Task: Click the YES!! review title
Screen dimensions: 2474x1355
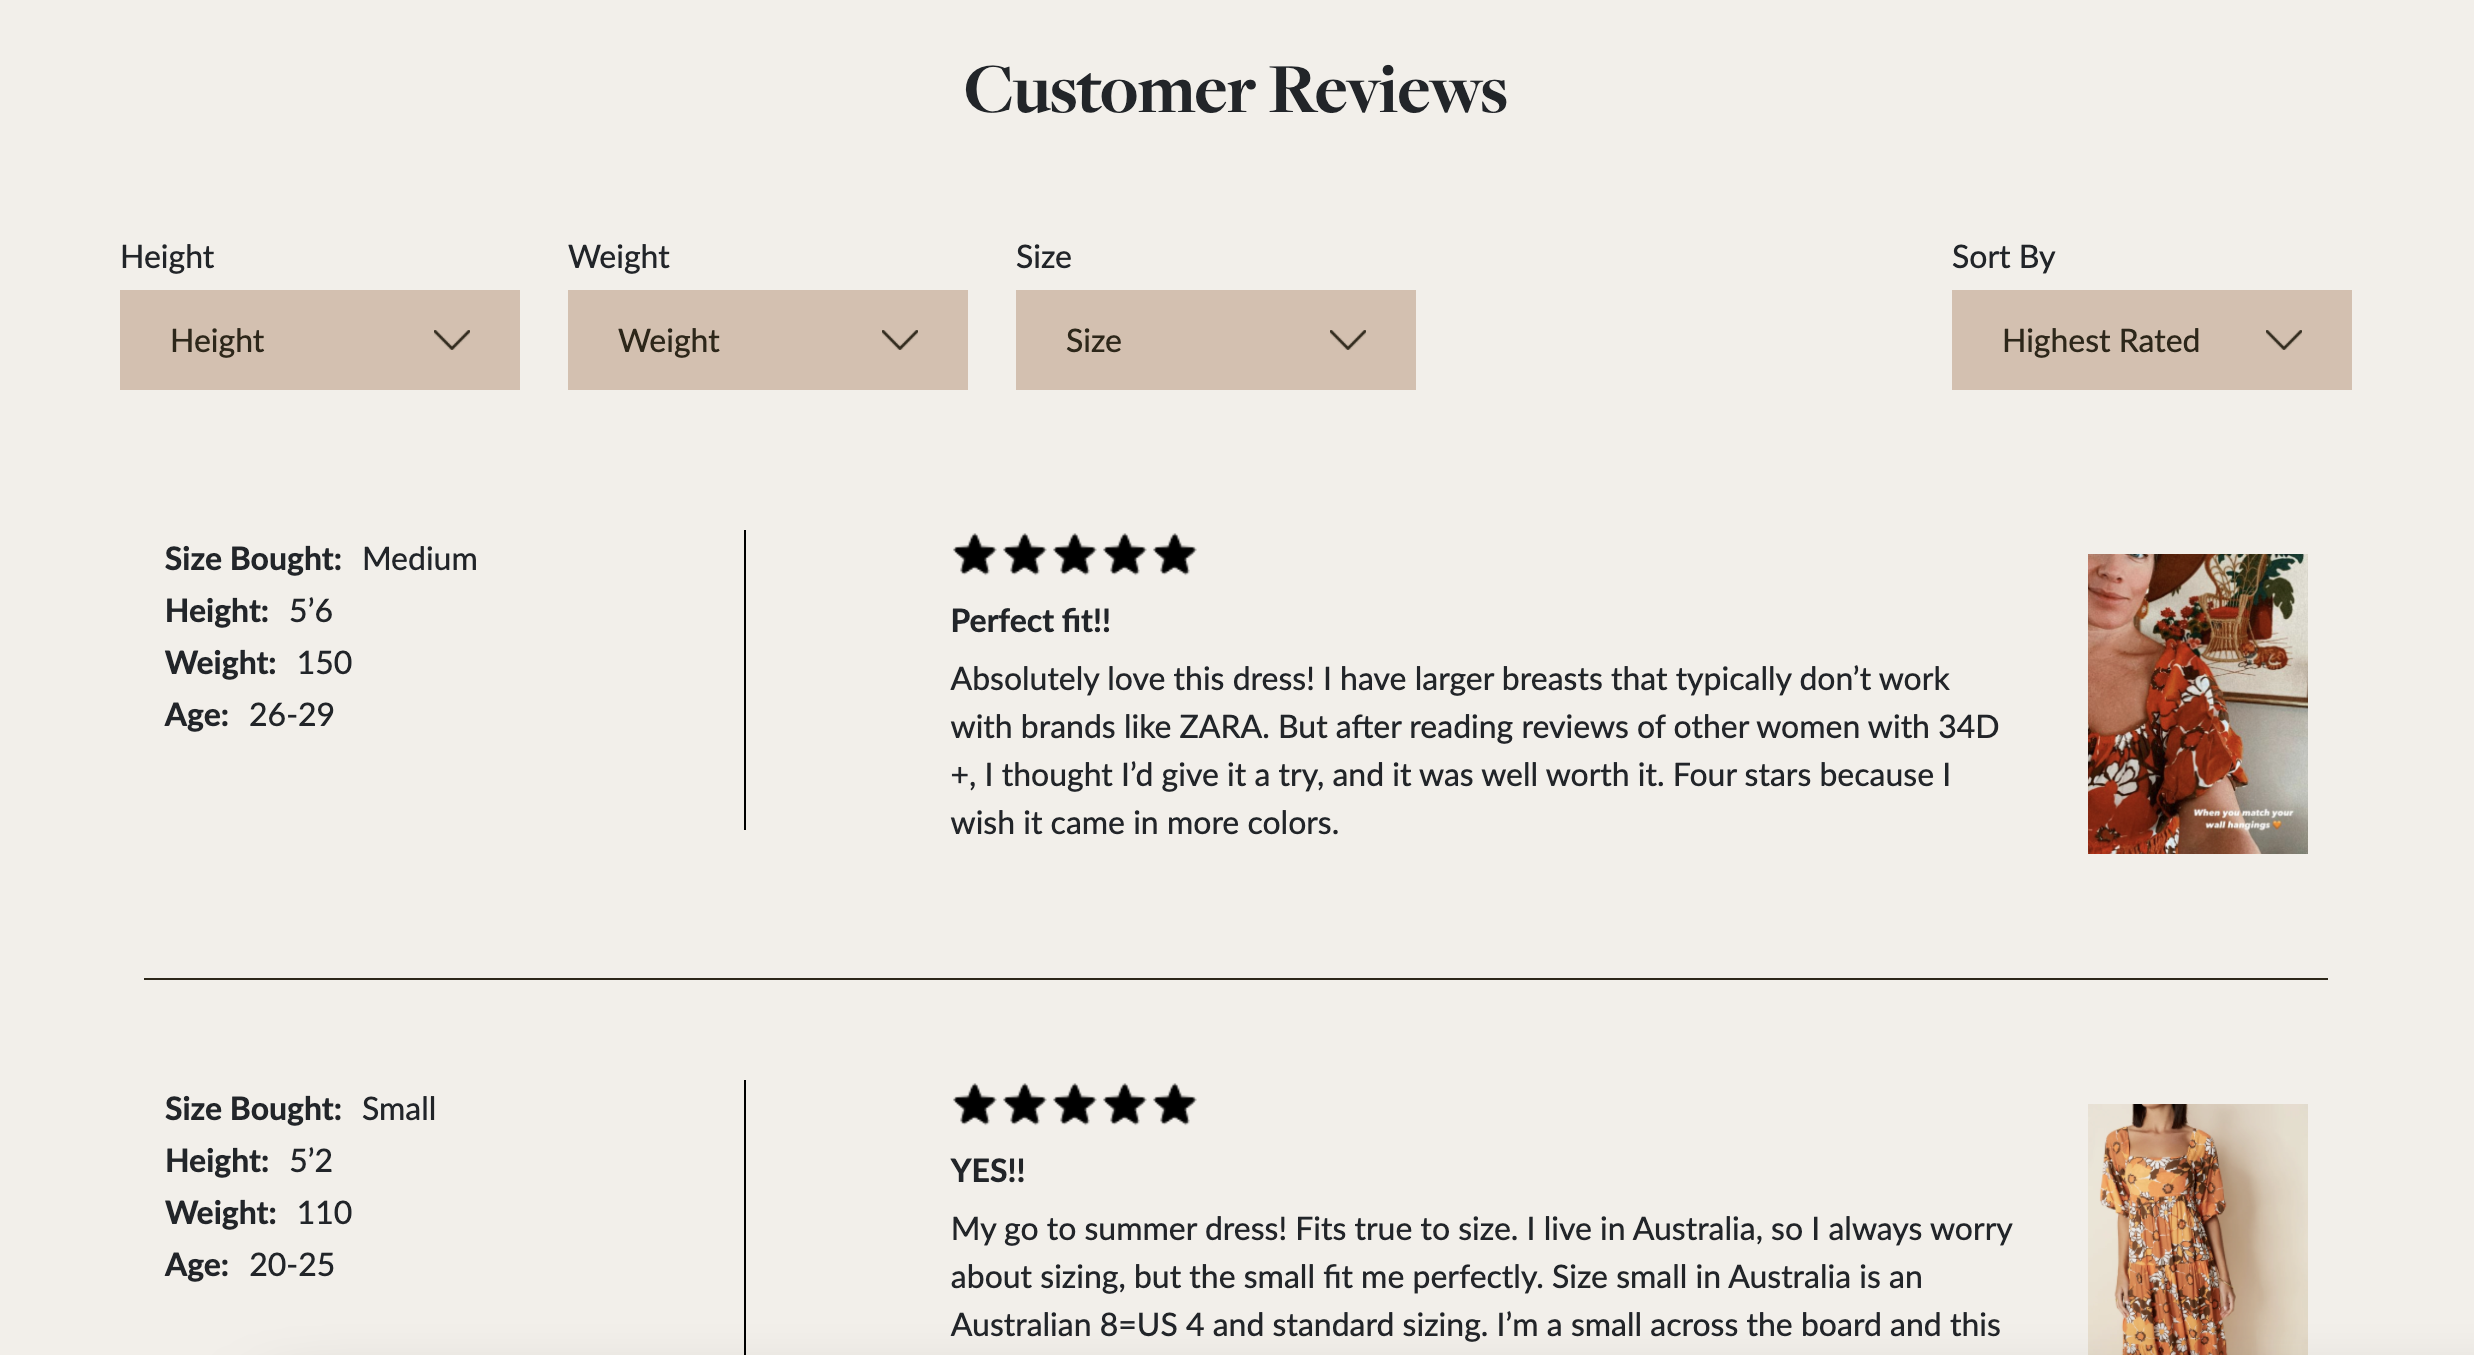Action: [988, 1171]
